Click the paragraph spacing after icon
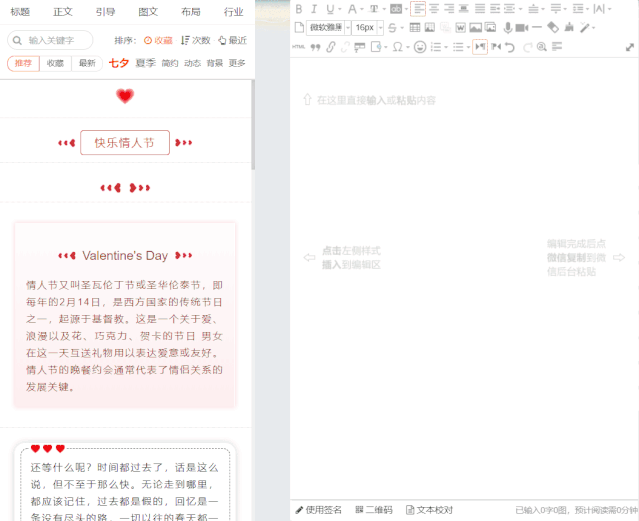Image resolution: width=639 pixels, height=521 pixels. pyautogui.click(x=555, y=9)
